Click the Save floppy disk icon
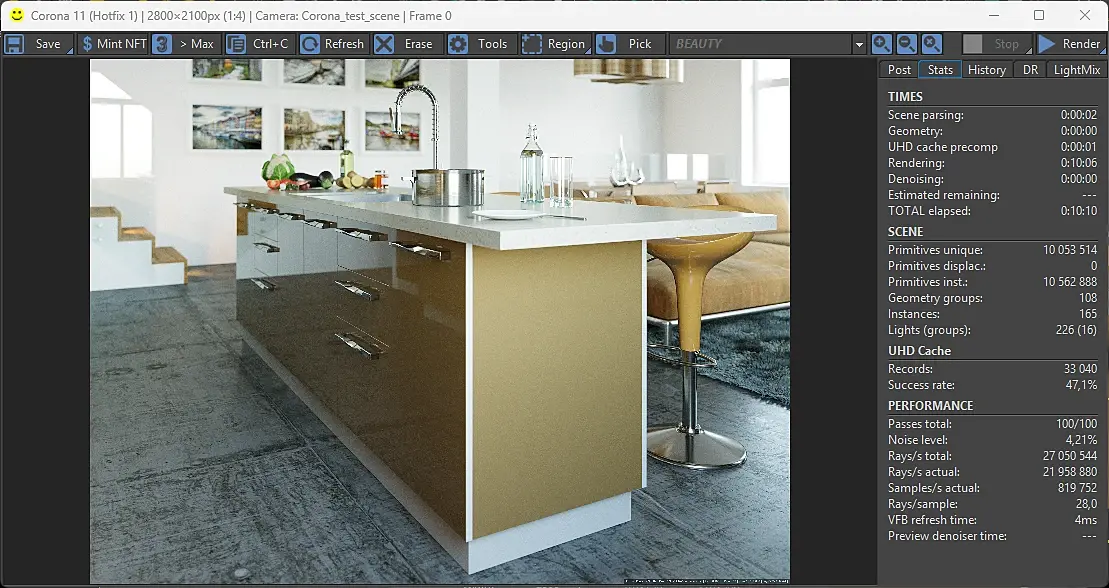This screenshot has height=588, width=1109. coord(14,44)
